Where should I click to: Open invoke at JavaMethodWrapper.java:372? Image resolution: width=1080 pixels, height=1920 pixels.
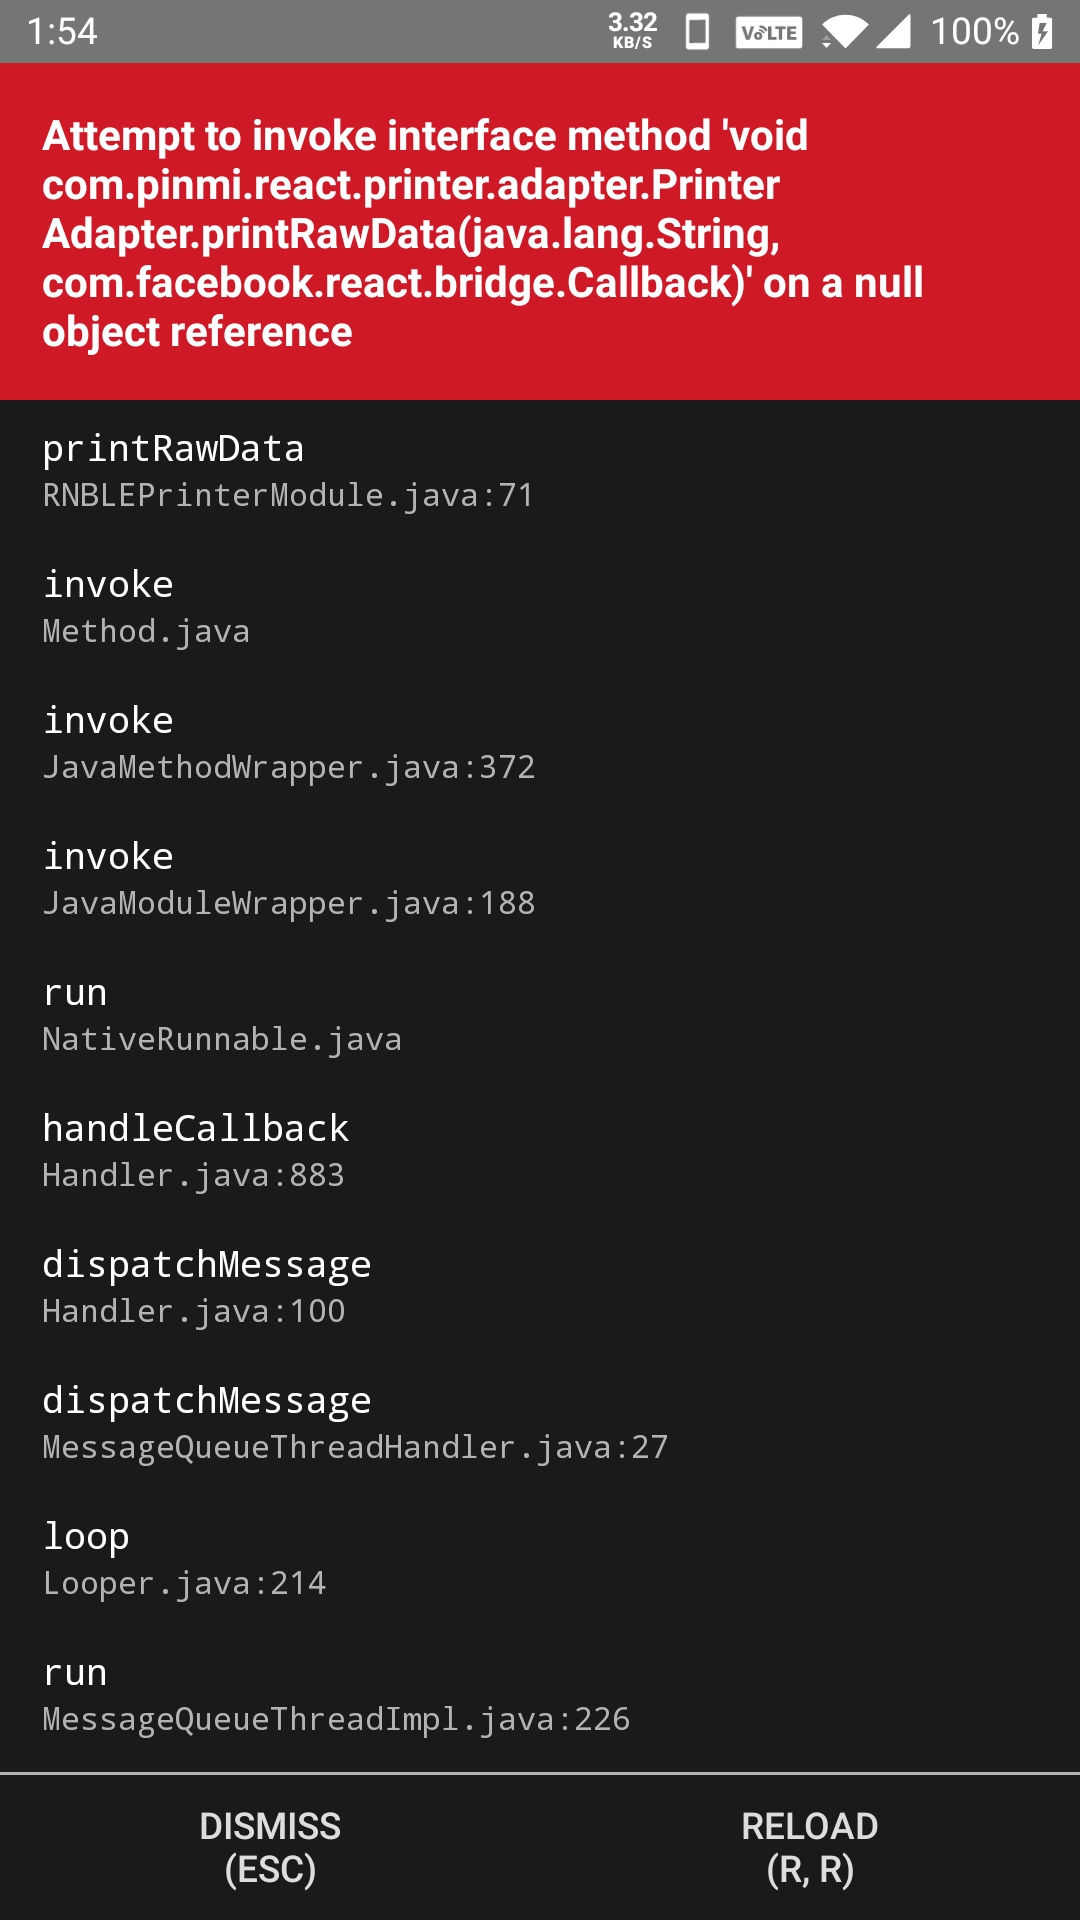(290, 742)
